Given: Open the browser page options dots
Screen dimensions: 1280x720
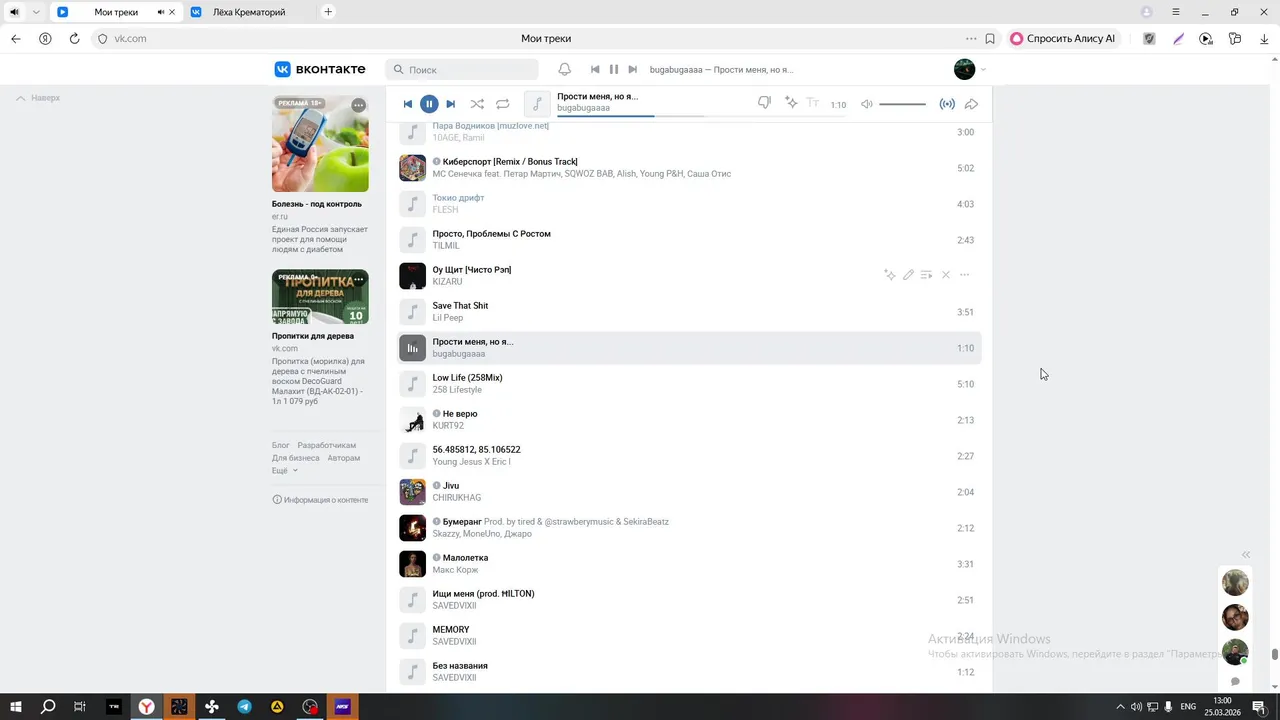Looking at the screenshot, I should [971, 39].
